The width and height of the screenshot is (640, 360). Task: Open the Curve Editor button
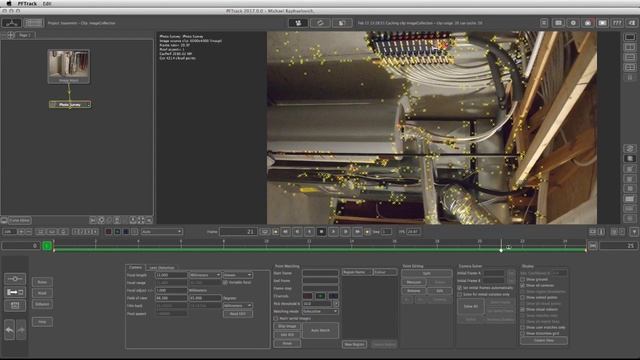click(x=20, y=220)
